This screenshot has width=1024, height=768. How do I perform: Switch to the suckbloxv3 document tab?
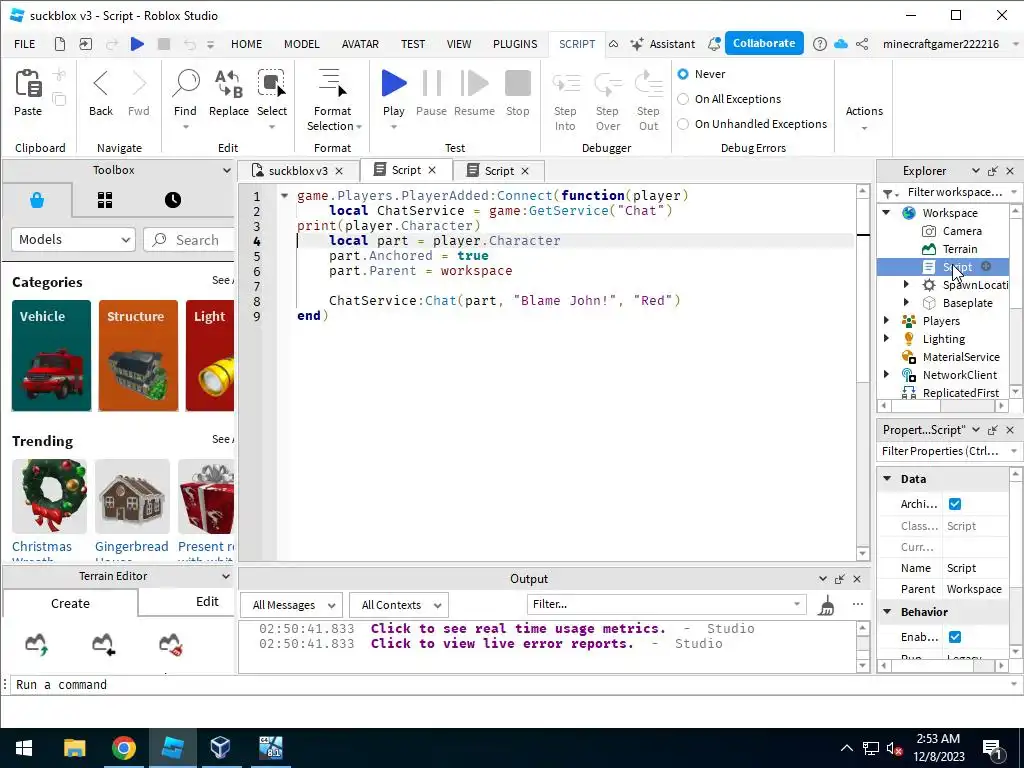point(298,170)
